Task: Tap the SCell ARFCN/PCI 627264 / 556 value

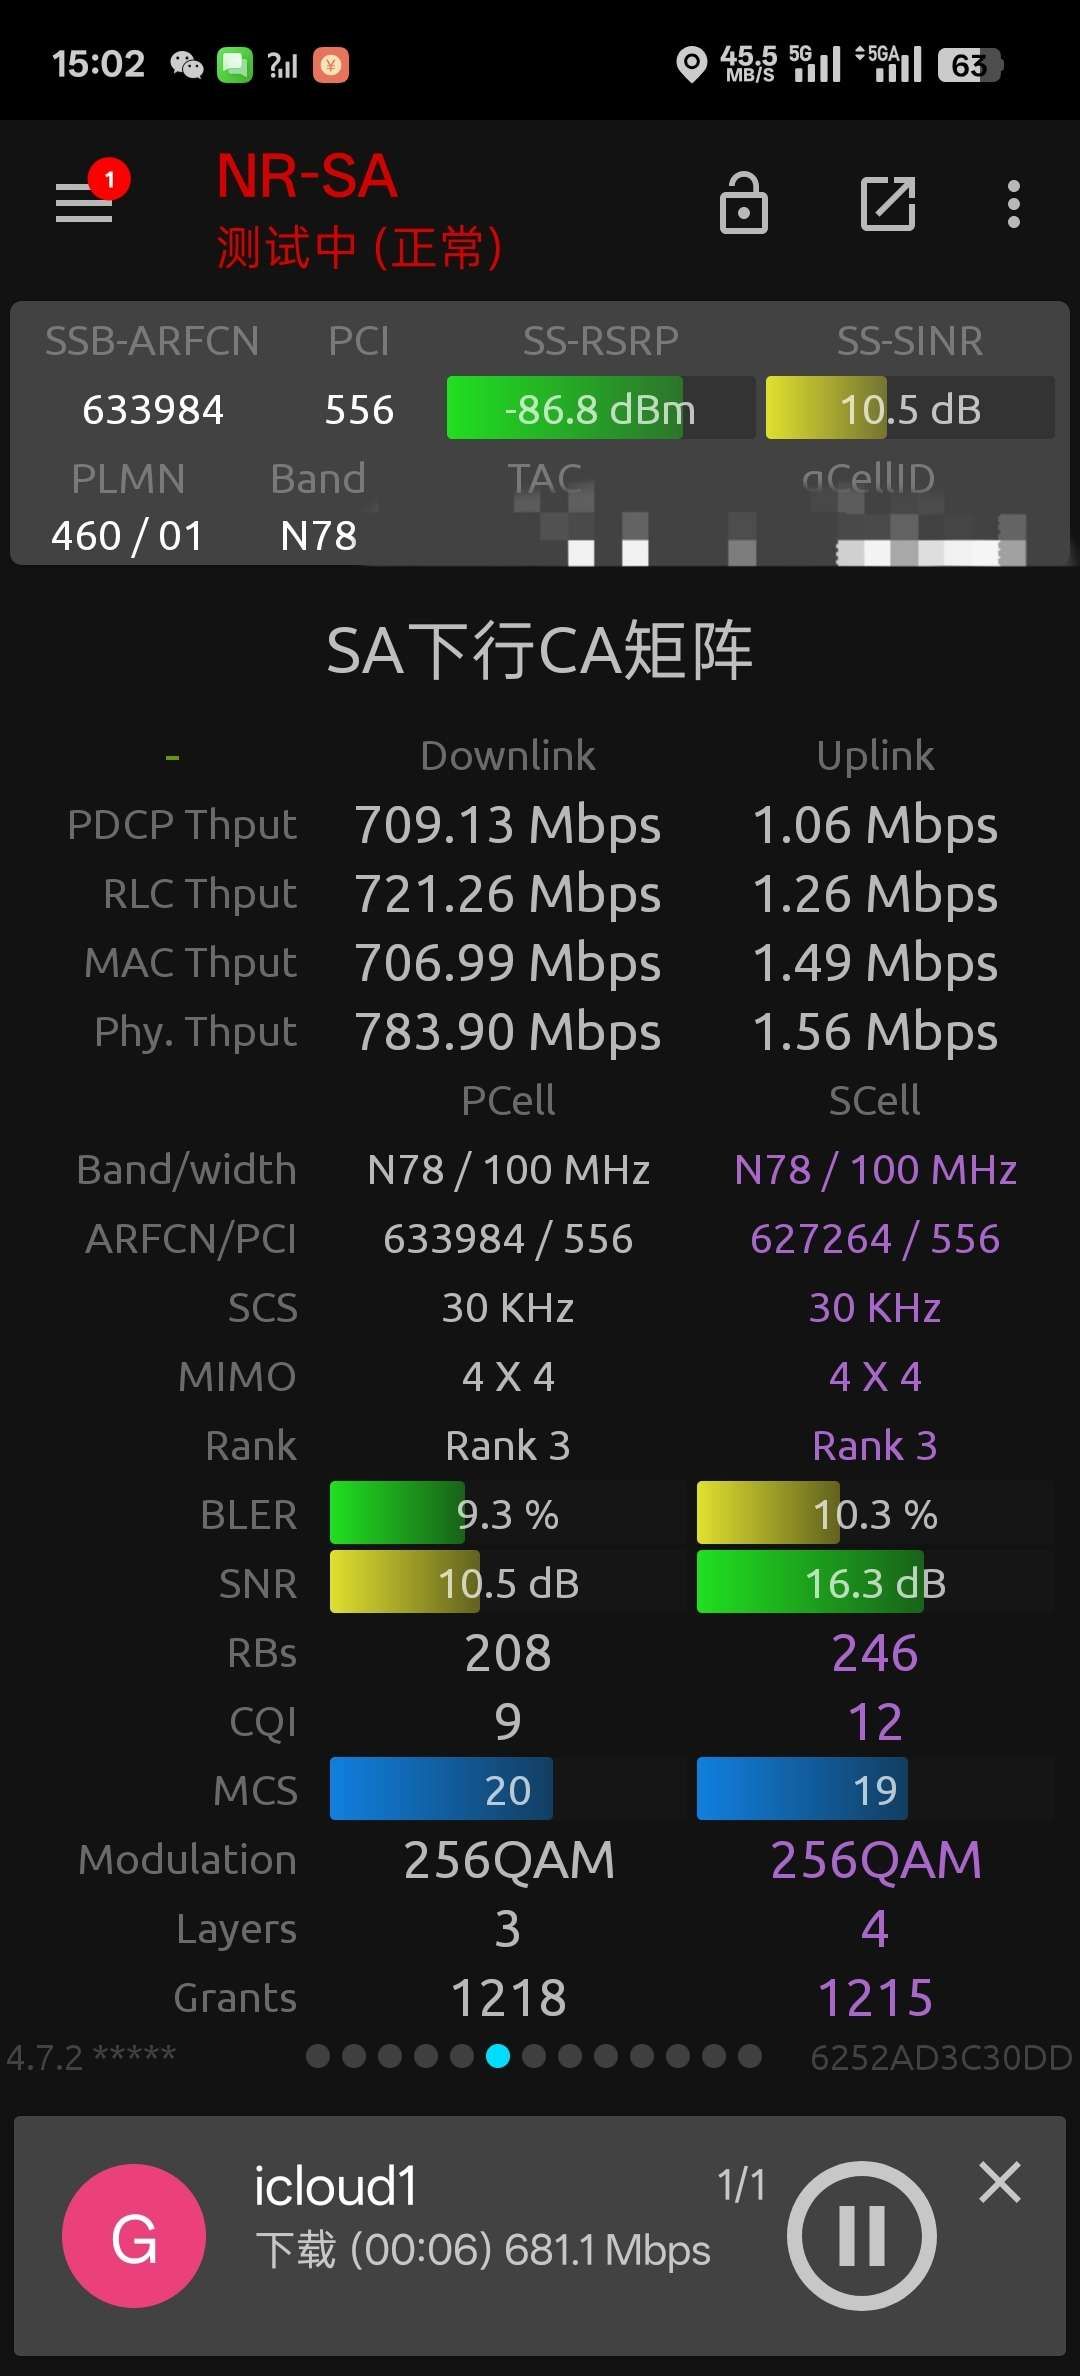Action: [875, 1239]
